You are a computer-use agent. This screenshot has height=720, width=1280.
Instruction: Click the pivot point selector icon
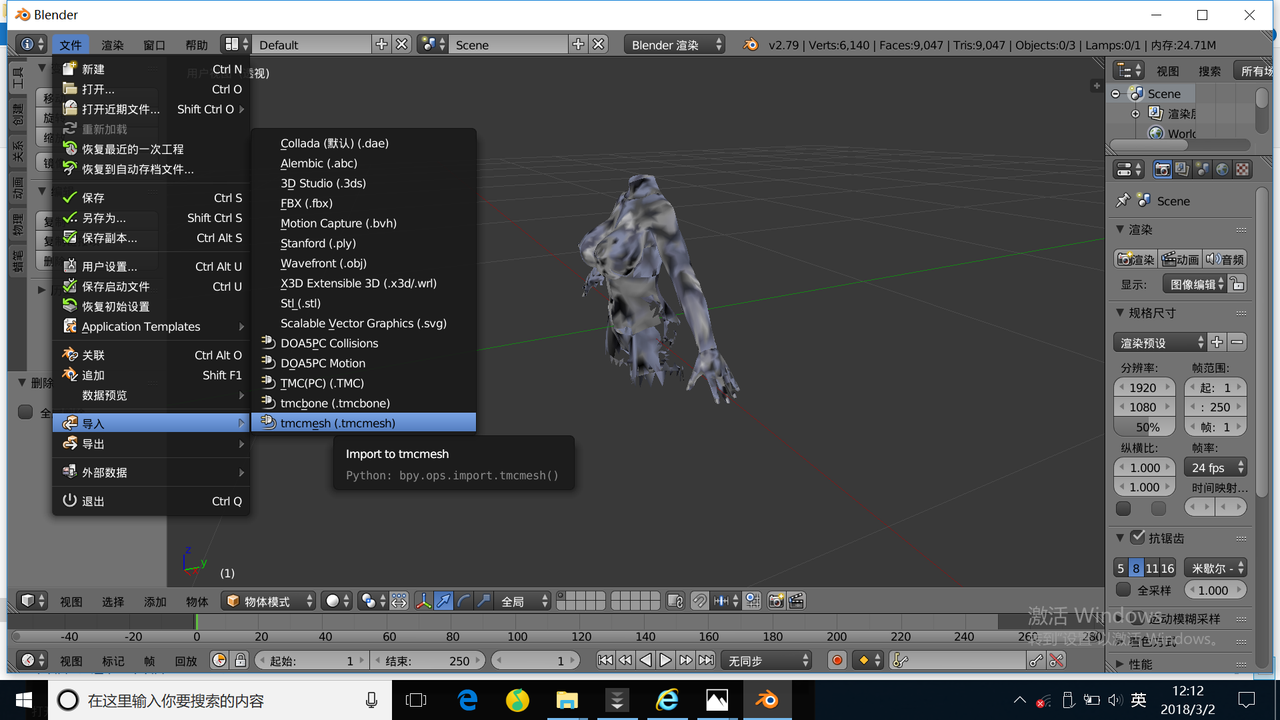pyautogui.click(x=372, y=601)
